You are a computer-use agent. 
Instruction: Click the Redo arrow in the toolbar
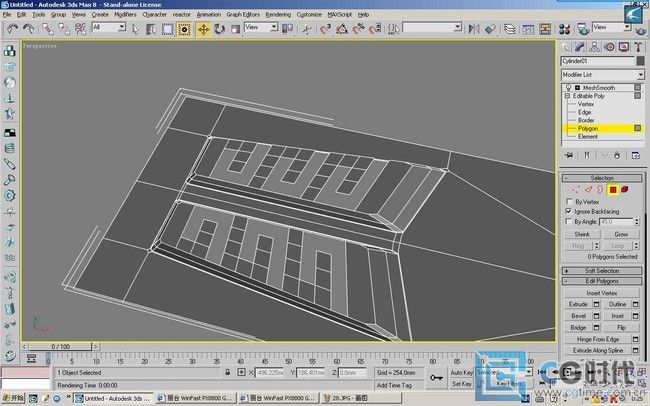(x=28, y=29)
